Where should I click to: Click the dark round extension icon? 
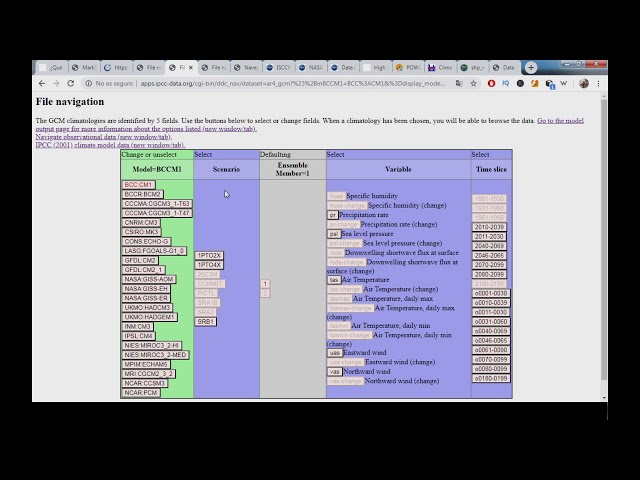520,83
